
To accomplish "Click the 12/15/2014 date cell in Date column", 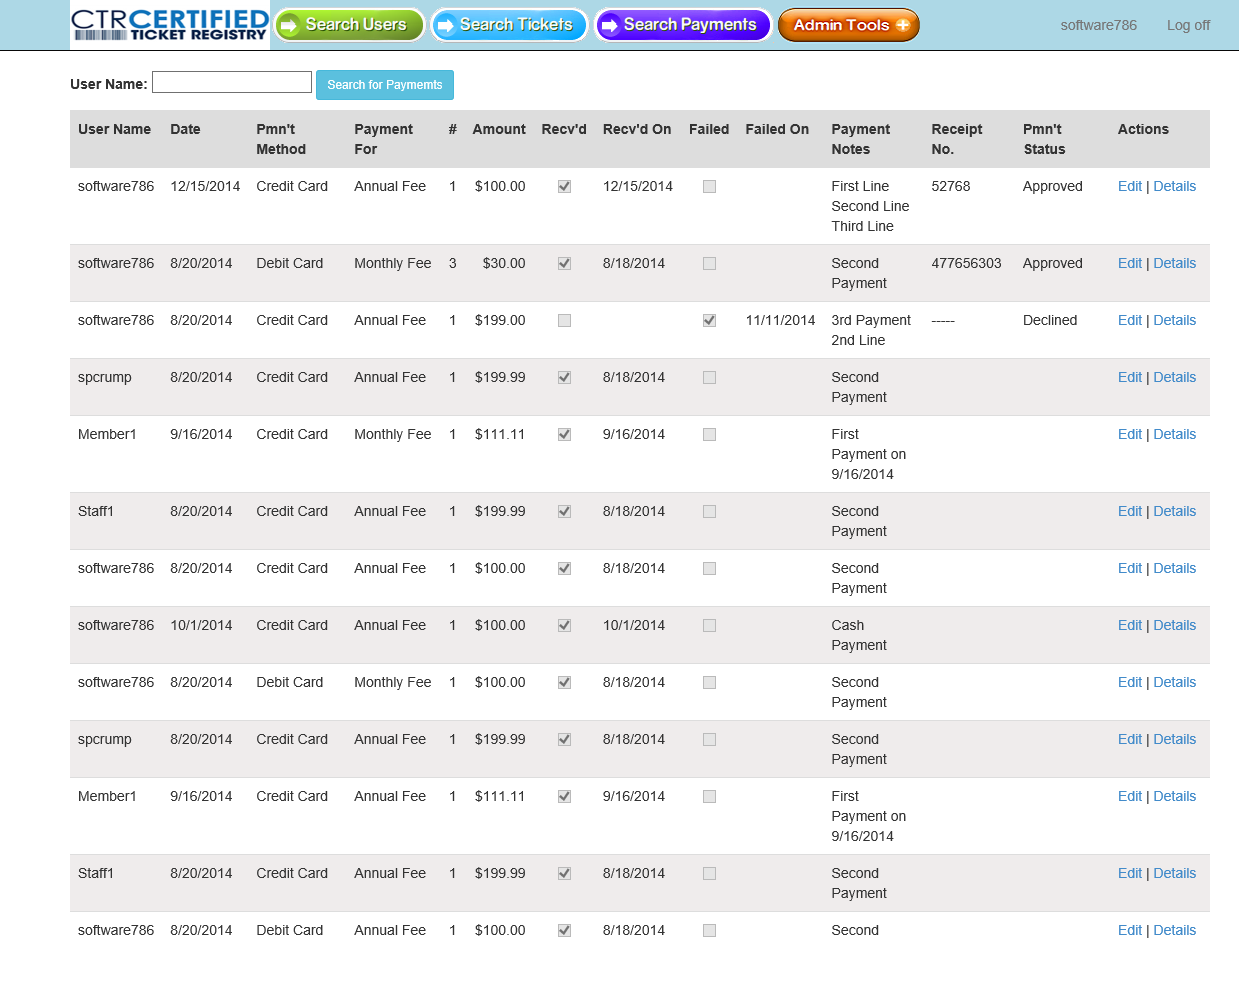I will (x=205, y=186).
